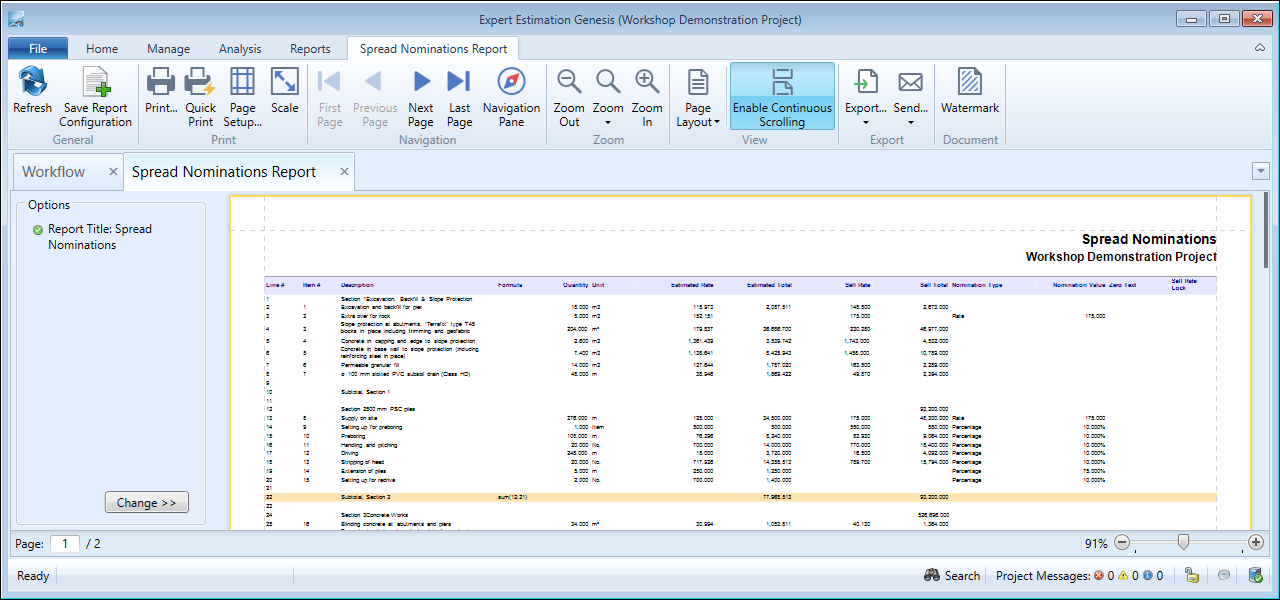
Task: Click the page number input field
Action: coord(65,544)
